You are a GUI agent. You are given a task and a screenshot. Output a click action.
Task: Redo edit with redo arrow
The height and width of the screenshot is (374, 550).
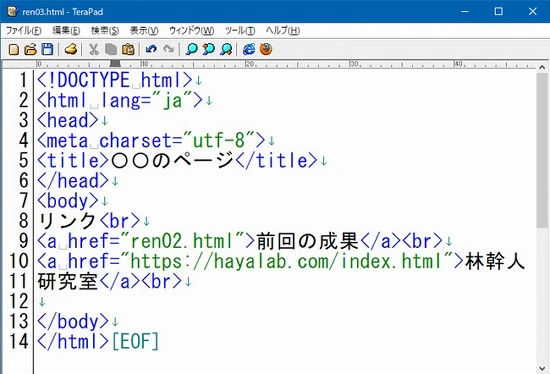click(169, 49)
